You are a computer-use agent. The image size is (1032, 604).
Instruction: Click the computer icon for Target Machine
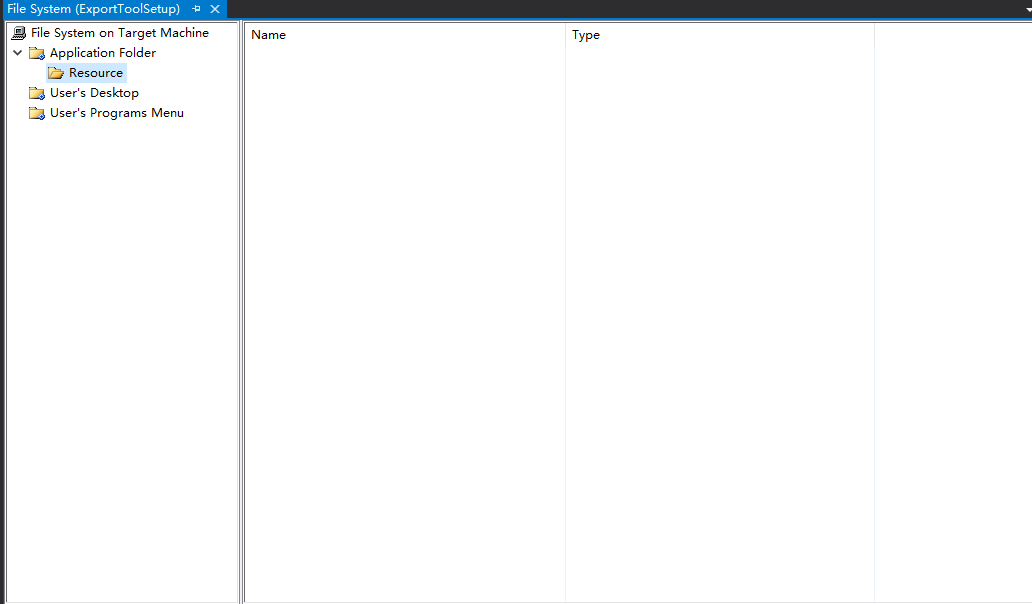[19, 33]
